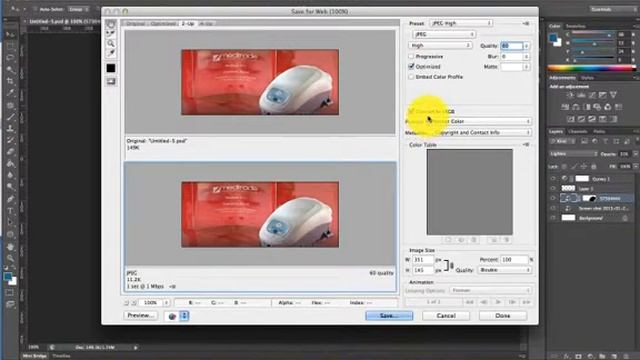Add a Levels adjustment
The width and height of the screenshot is (640, 360).
point(581,95)
